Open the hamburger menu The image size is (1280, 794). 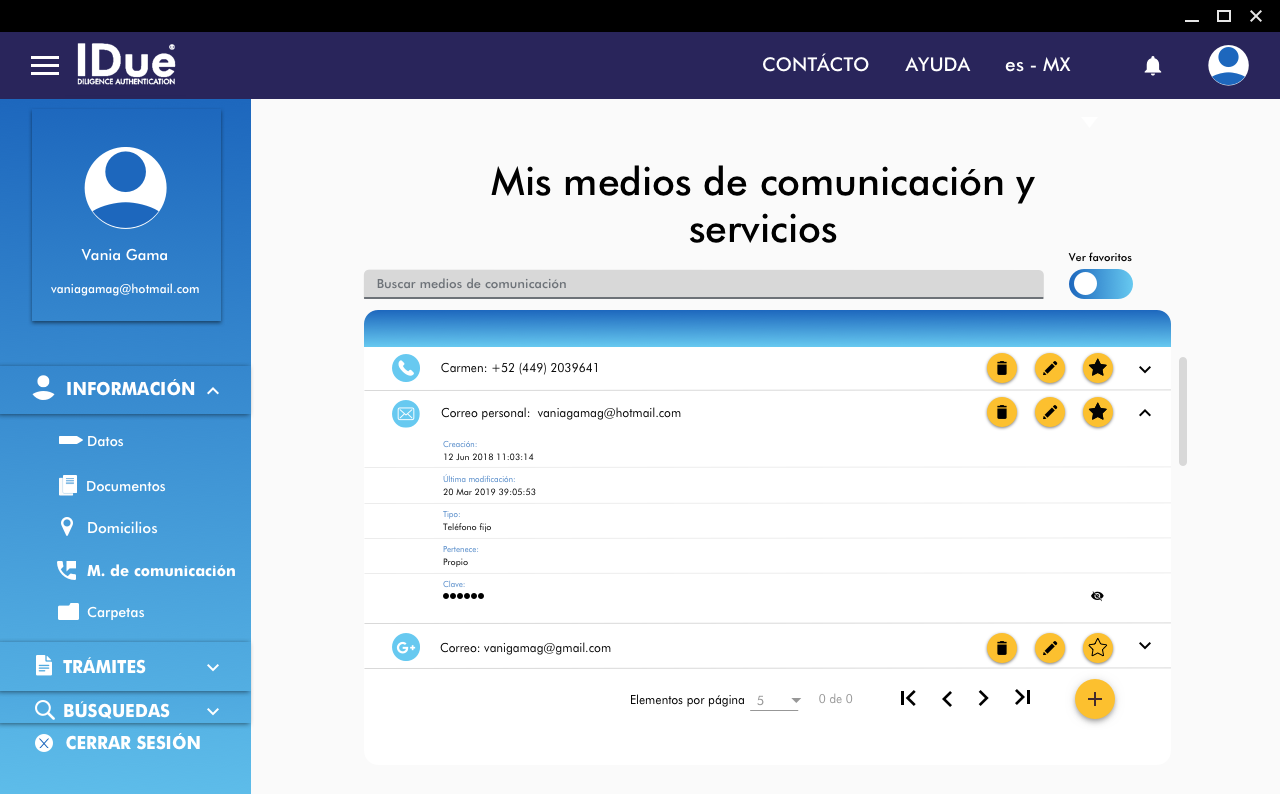tap(45, 66)
